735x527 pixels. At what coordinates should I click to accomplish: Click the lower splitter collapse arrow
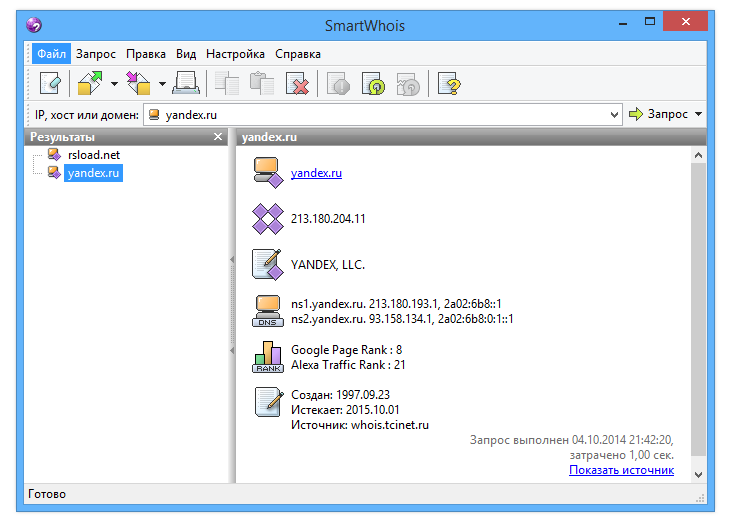coord(232,350)
